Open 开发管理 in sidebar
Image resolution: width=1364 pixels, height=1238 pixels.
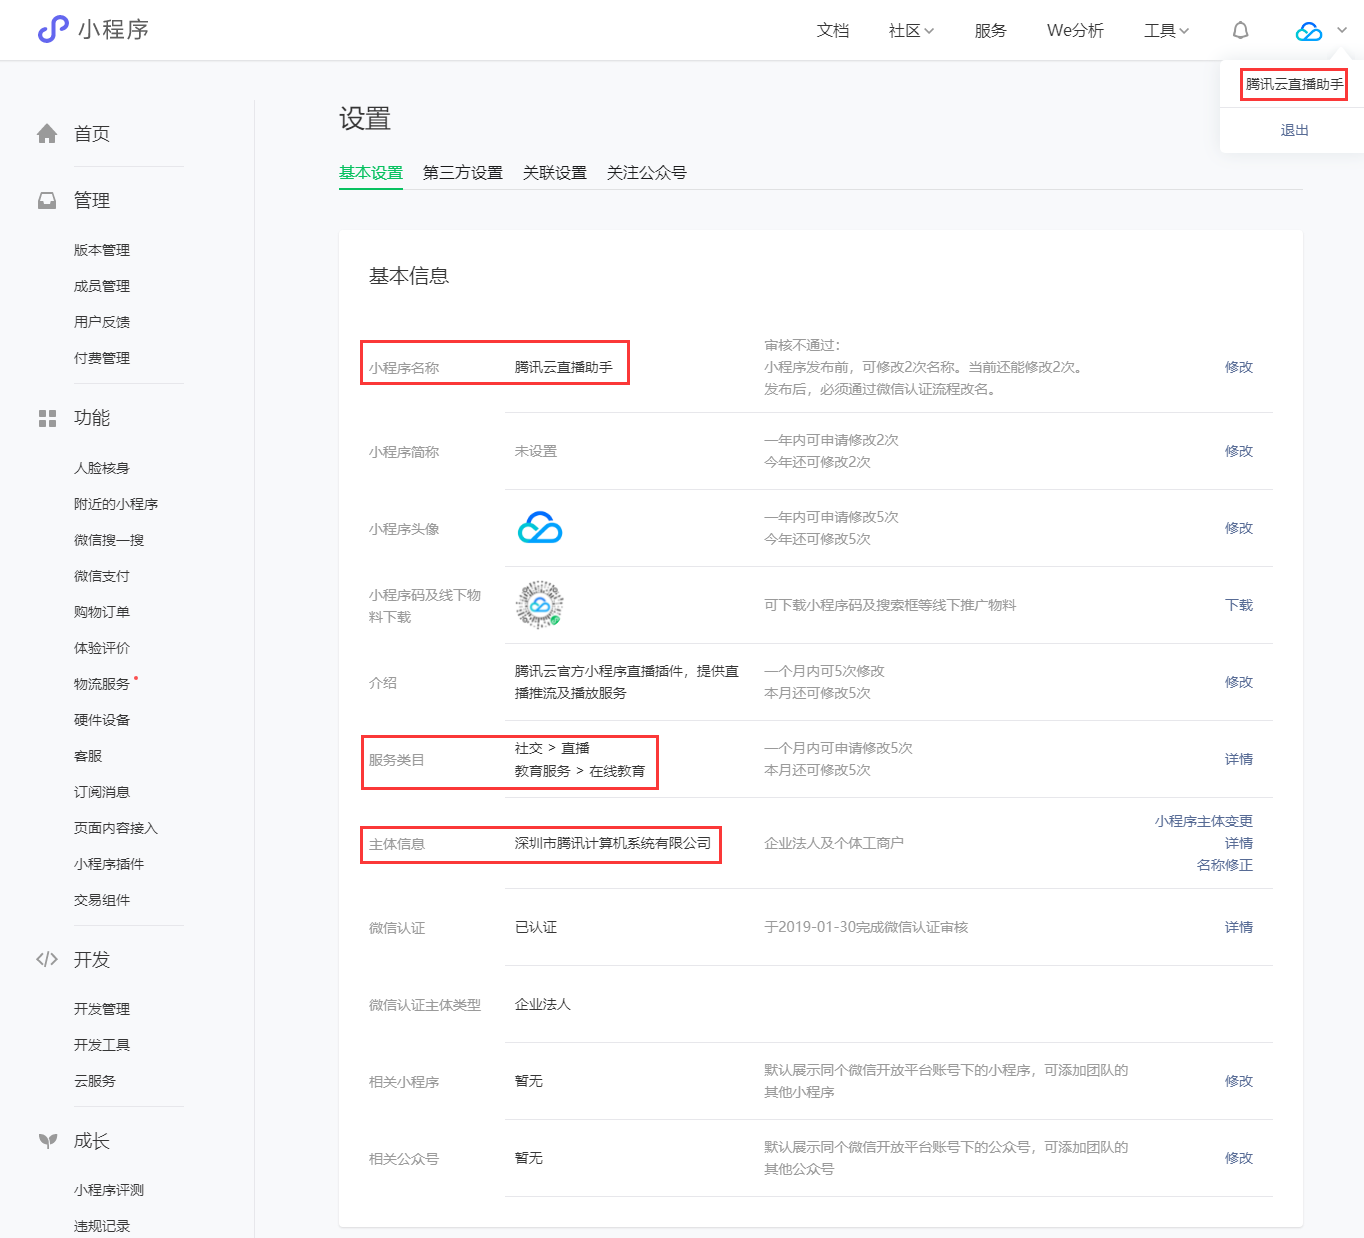click(102, 1009)
